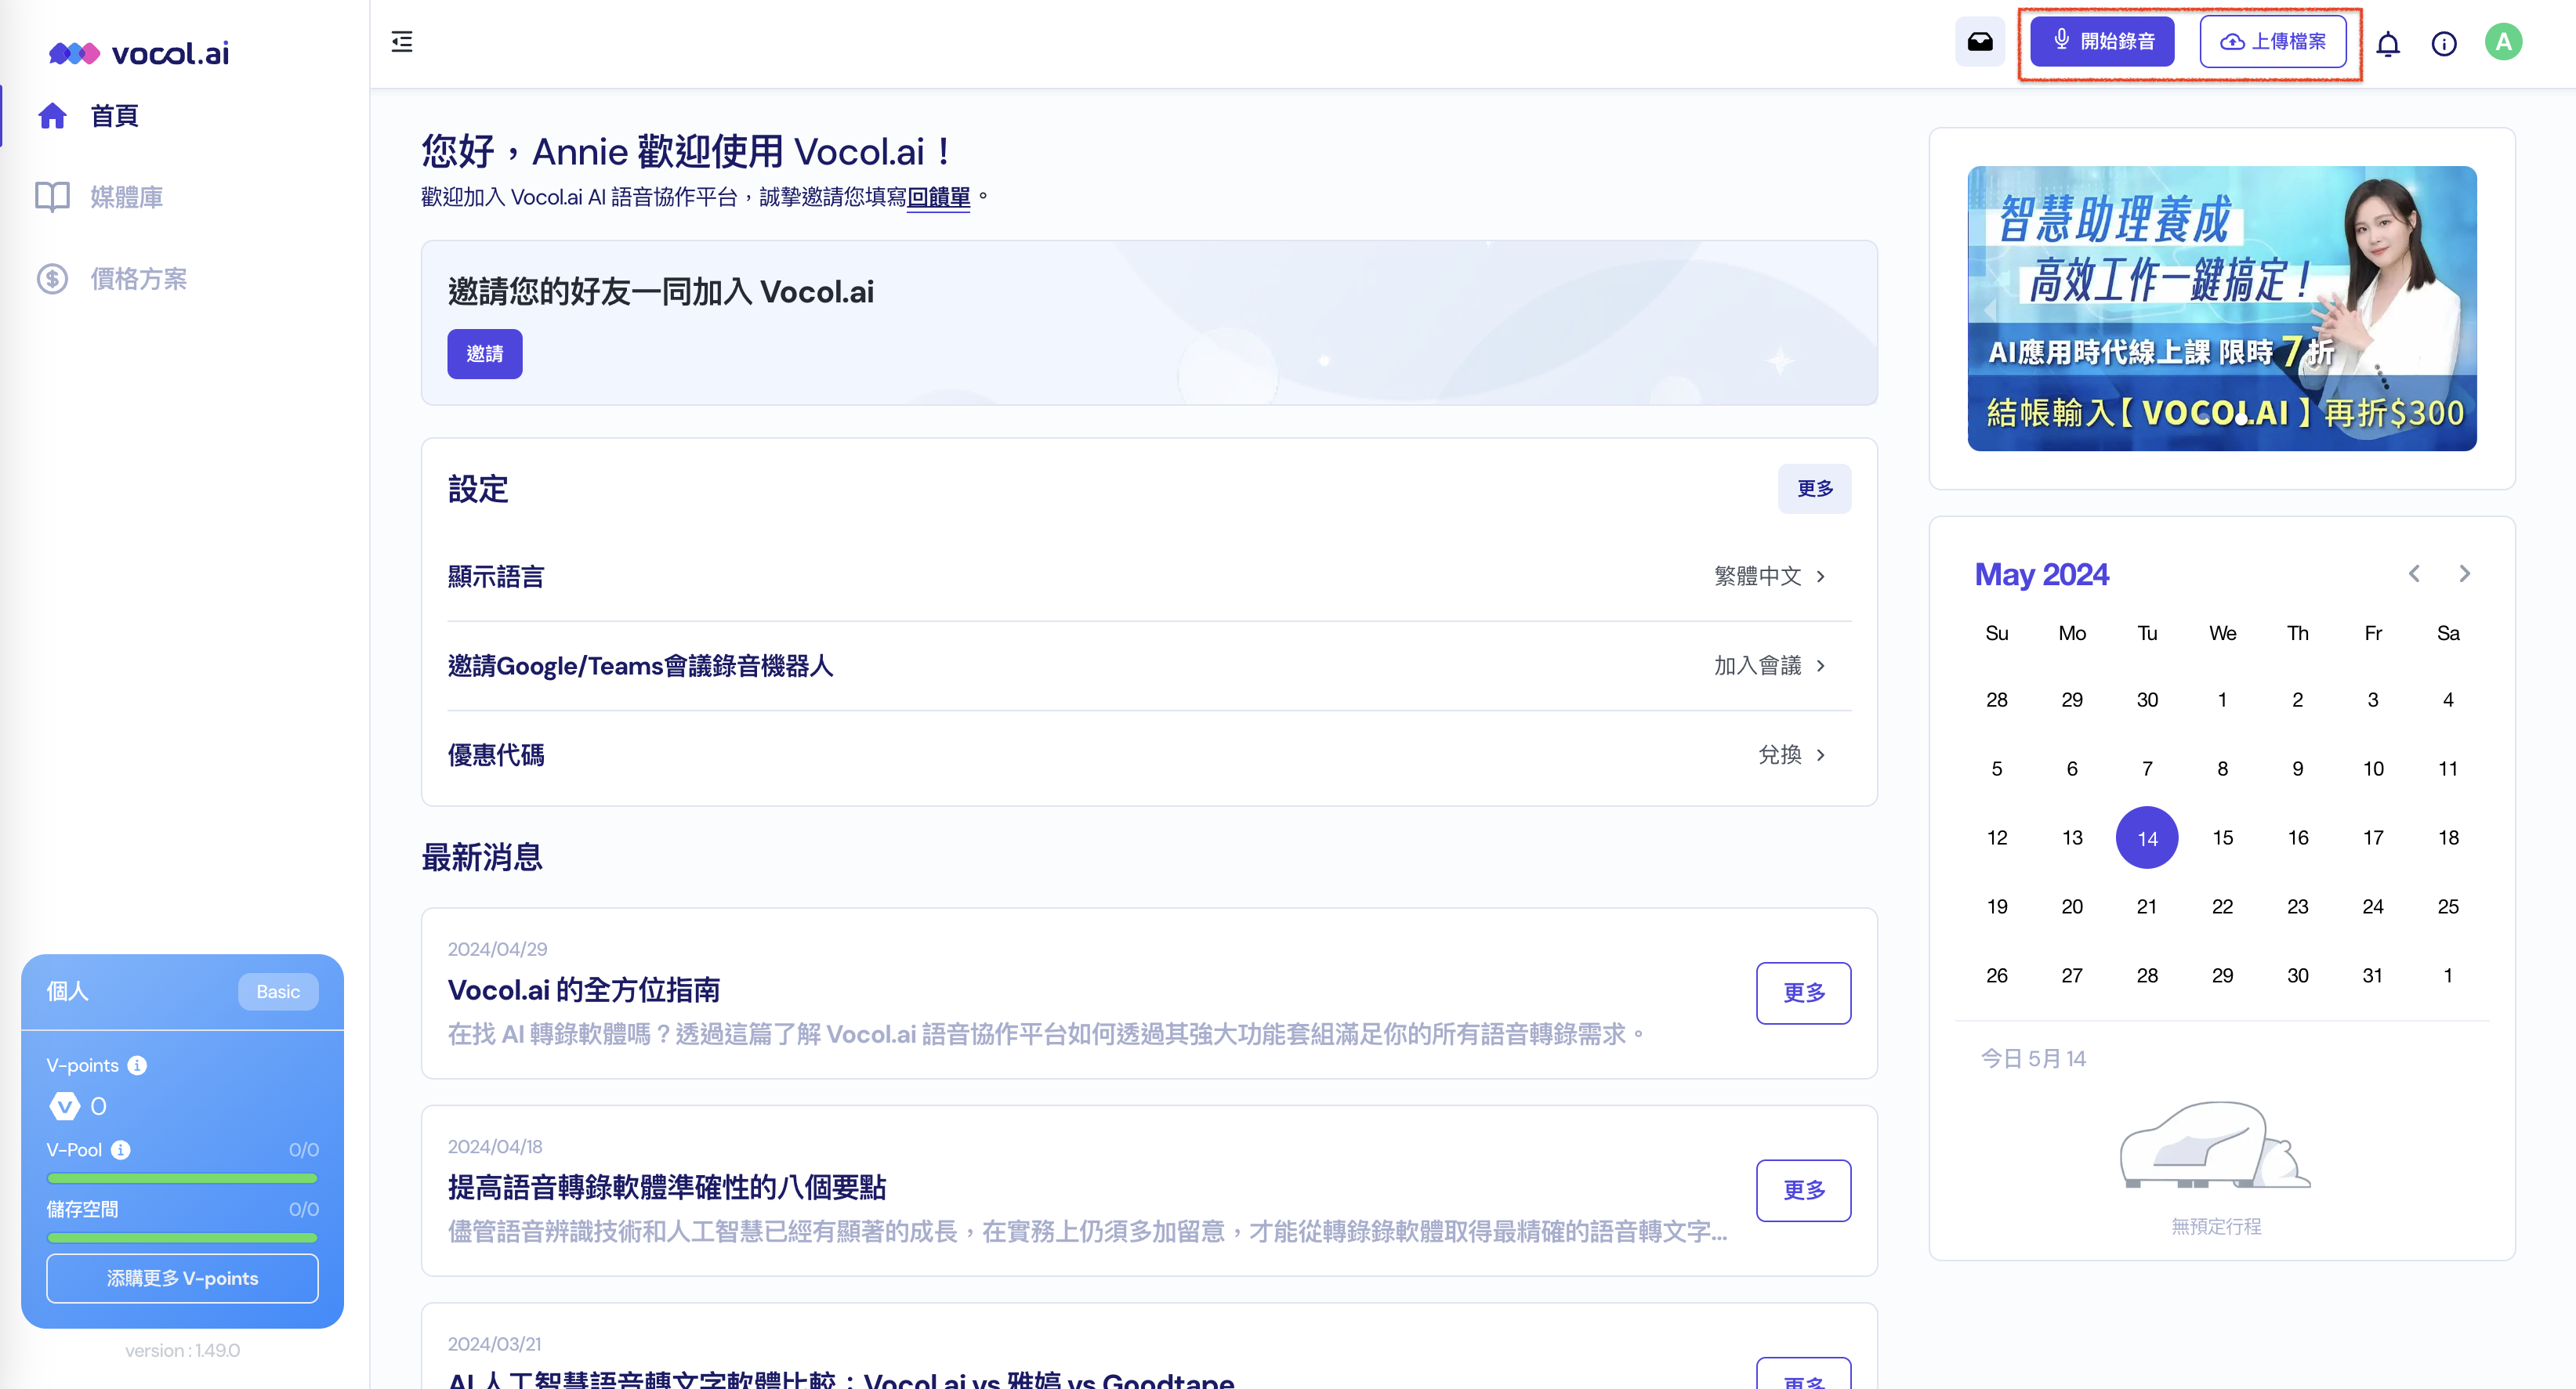Click 添購更多 V-points button
Viewport: 2576px width, 1389px height.
point(183,1278)
